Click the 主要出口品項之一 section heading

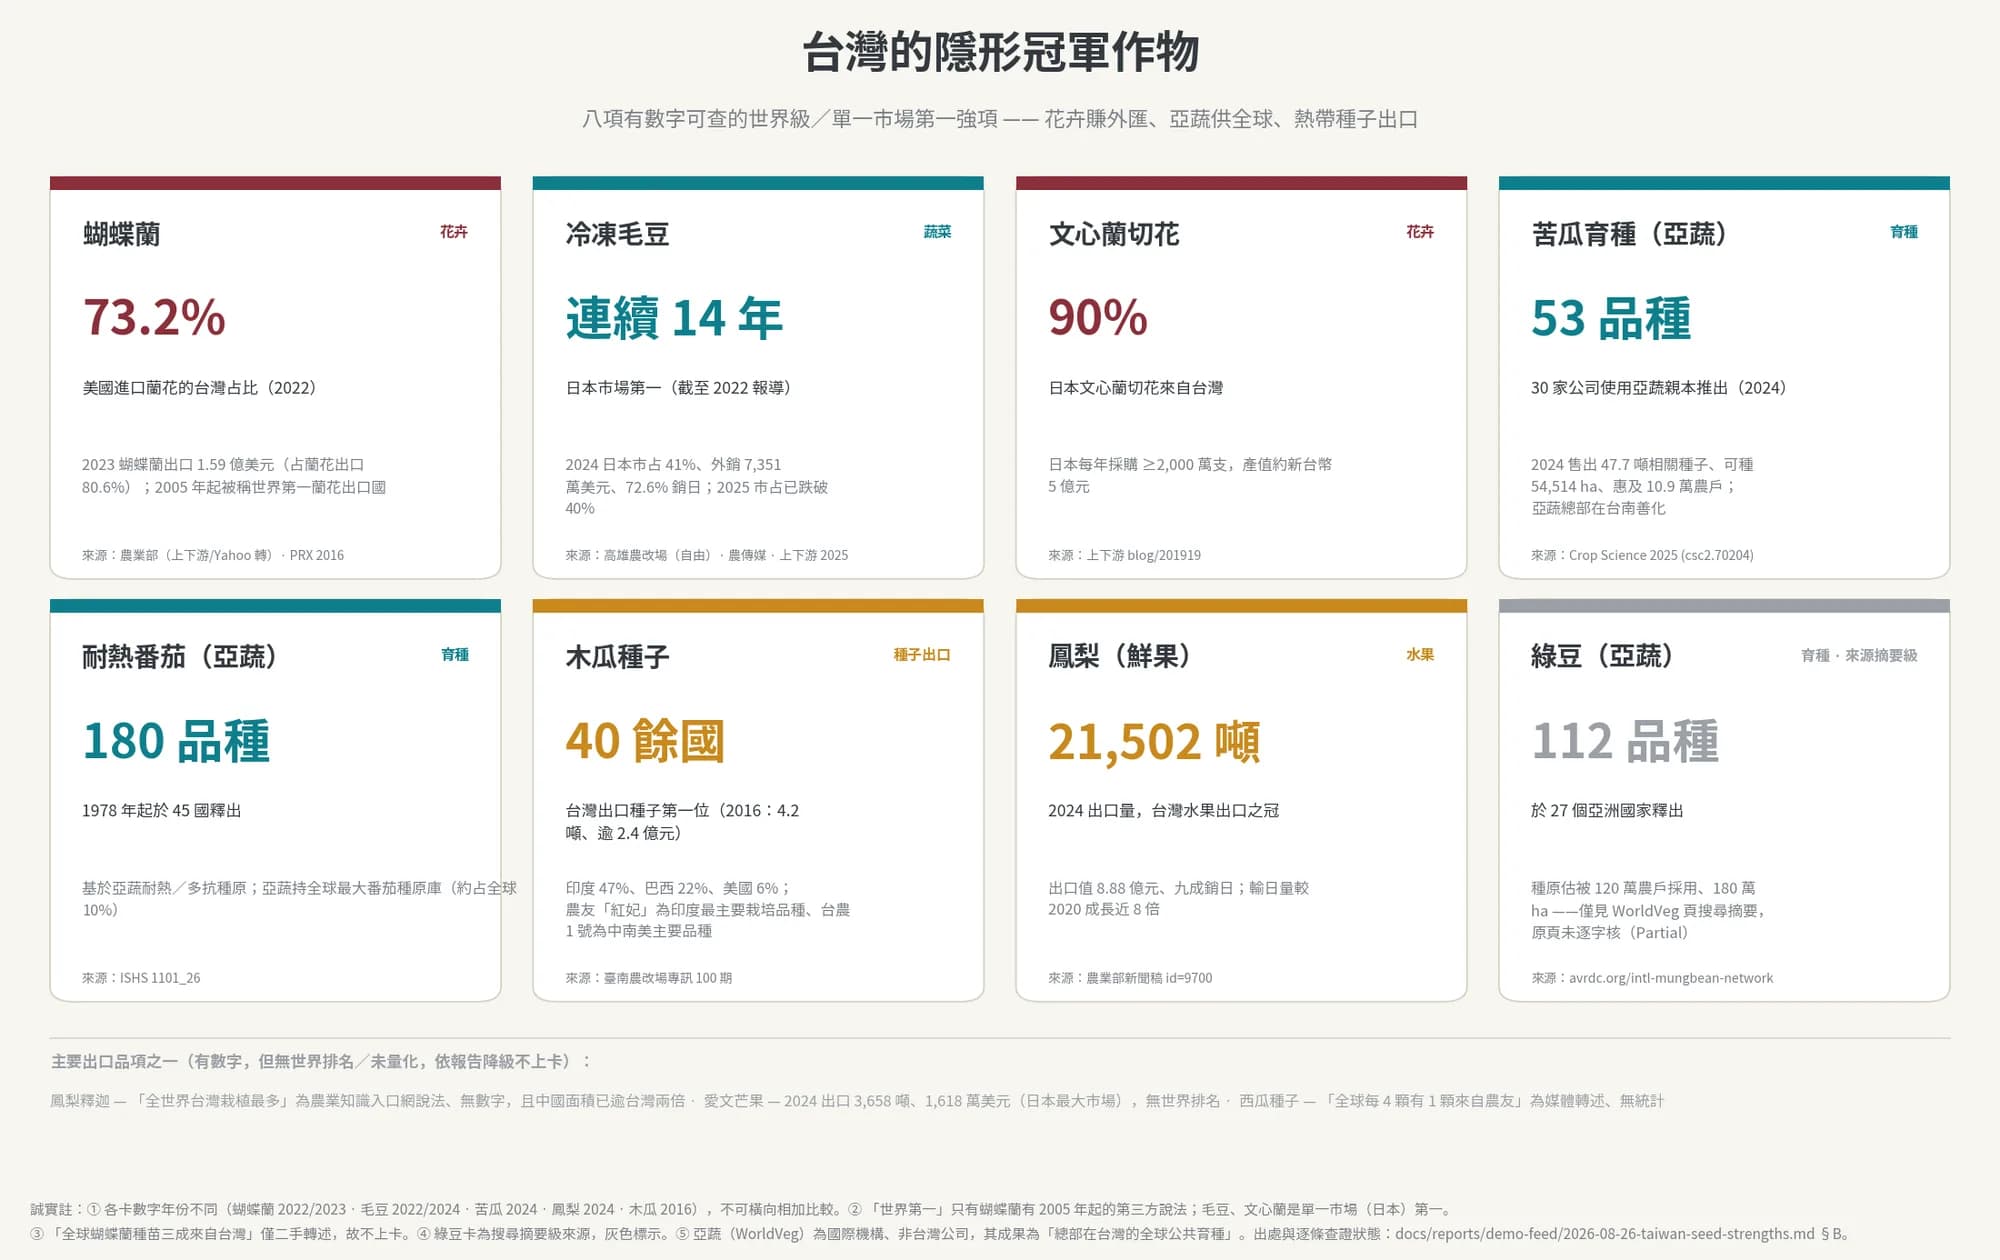point(321,1062)
